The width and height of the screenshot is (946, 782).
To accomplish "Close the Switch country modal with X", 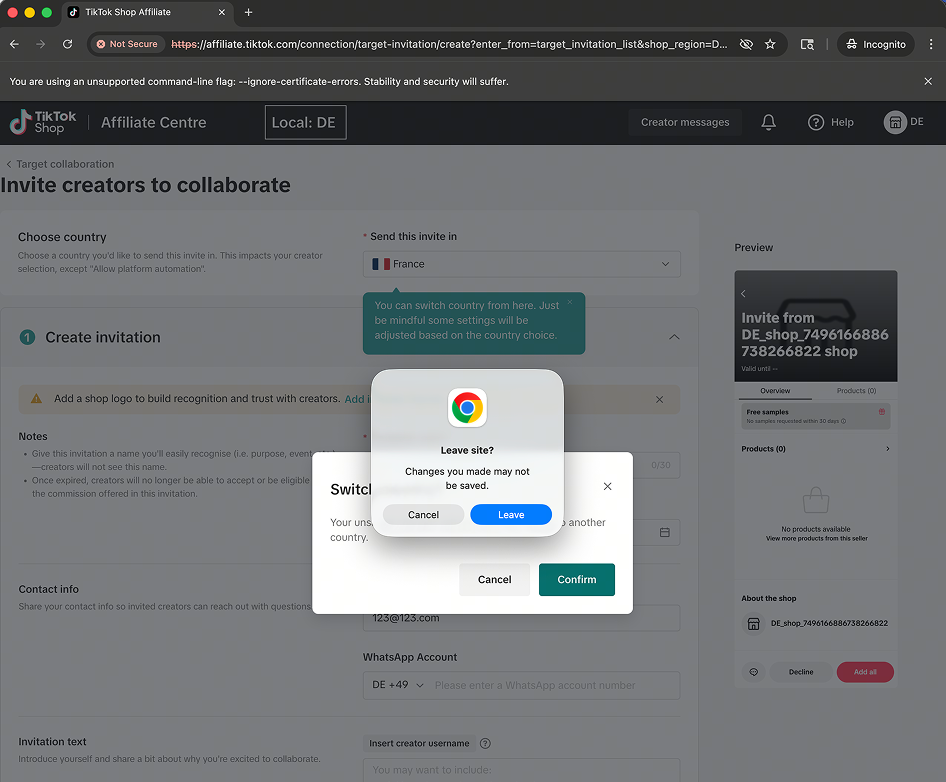I will pos(608,486).
